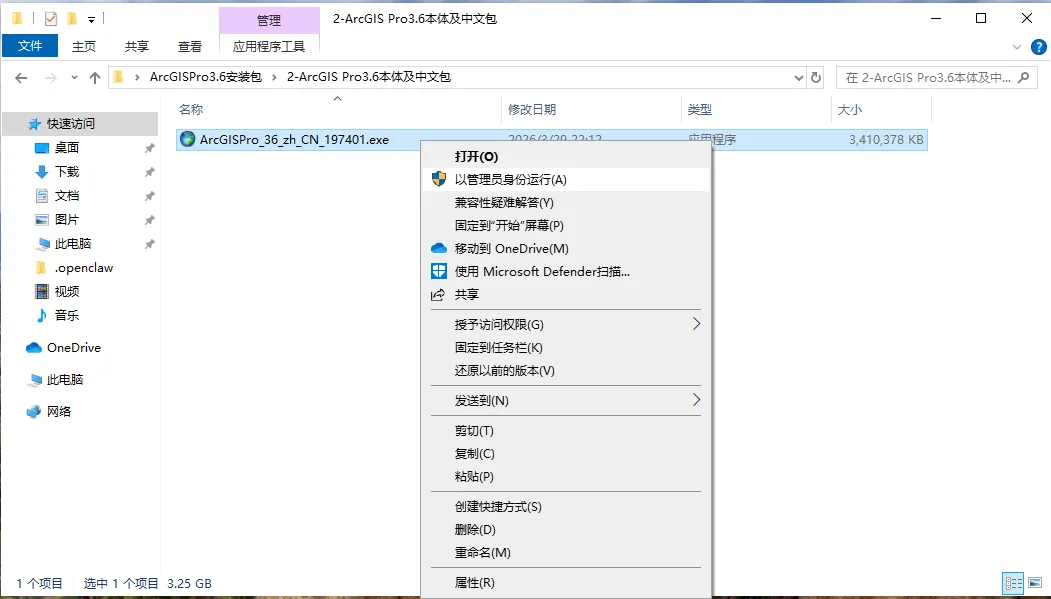The height and width of the screenshot is (599, 1051).
Task: Select 固定到"开始"屏幕(P) entry
Action: (566, 226)
